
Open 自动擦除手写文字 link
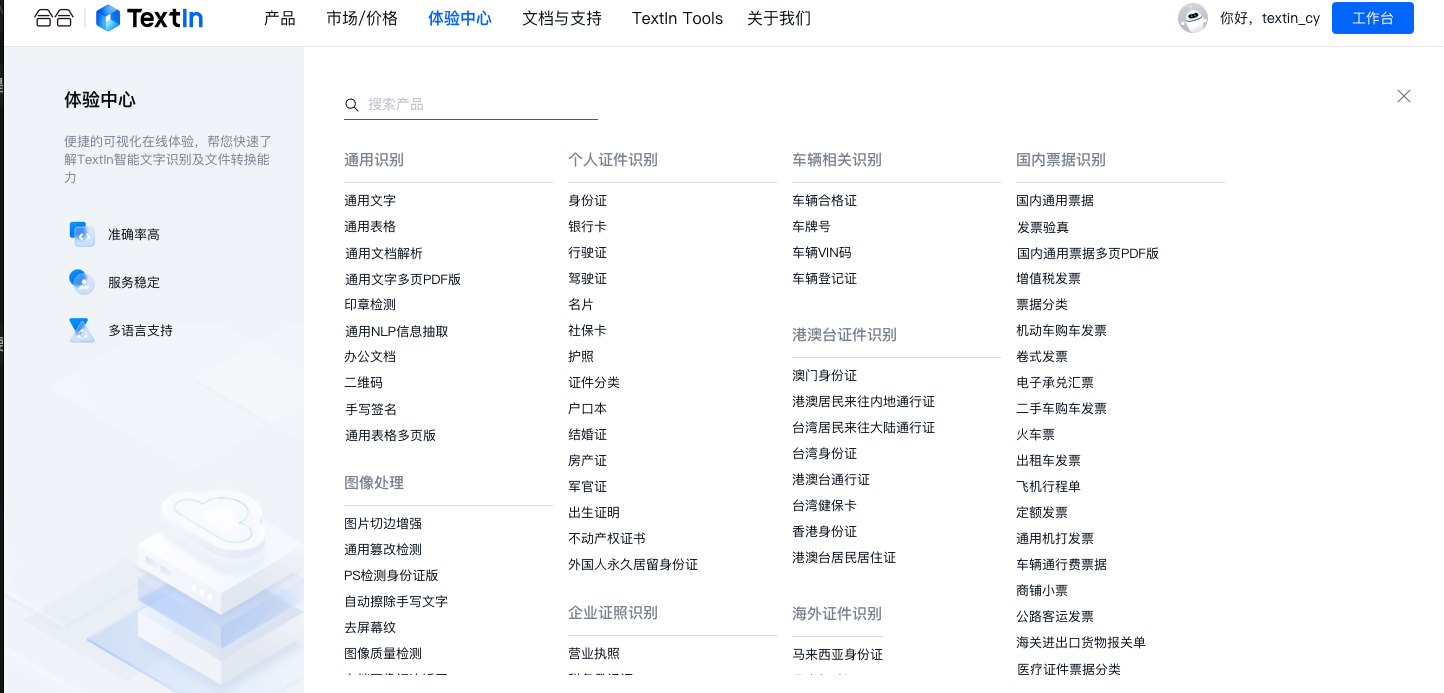tap(396, 602)
